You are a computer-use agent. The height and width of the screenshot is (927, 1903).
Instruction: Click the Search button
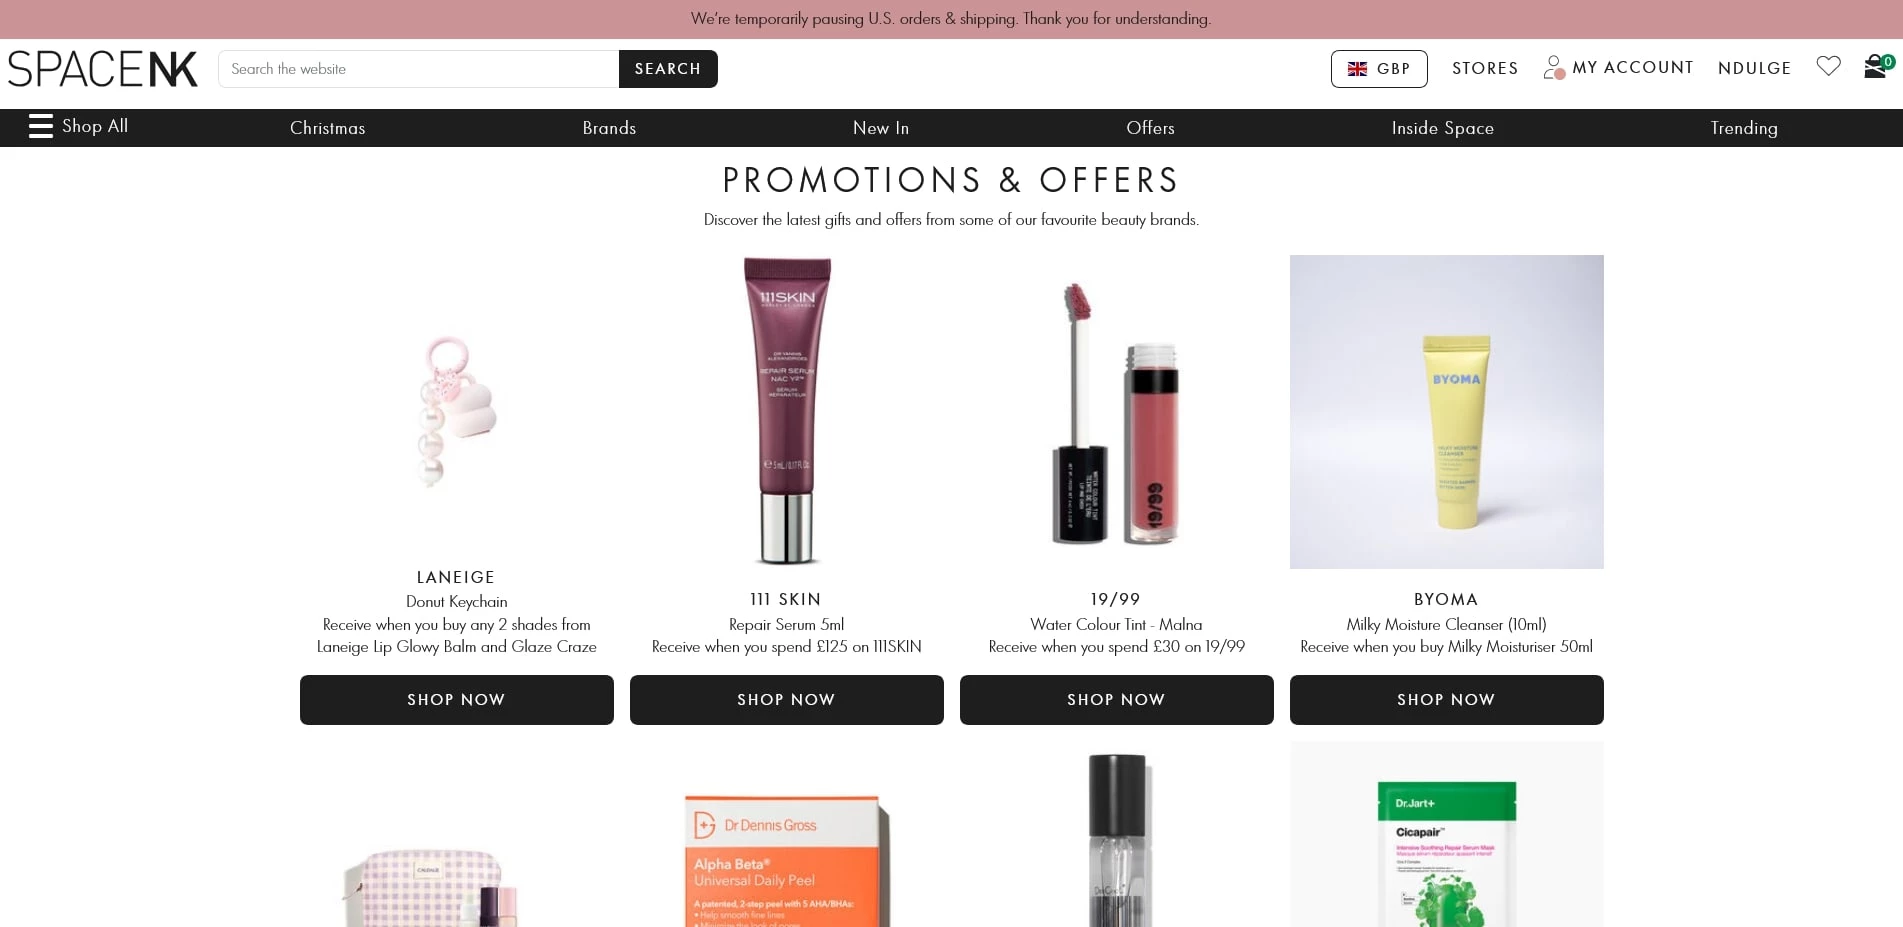click(668, 69)
